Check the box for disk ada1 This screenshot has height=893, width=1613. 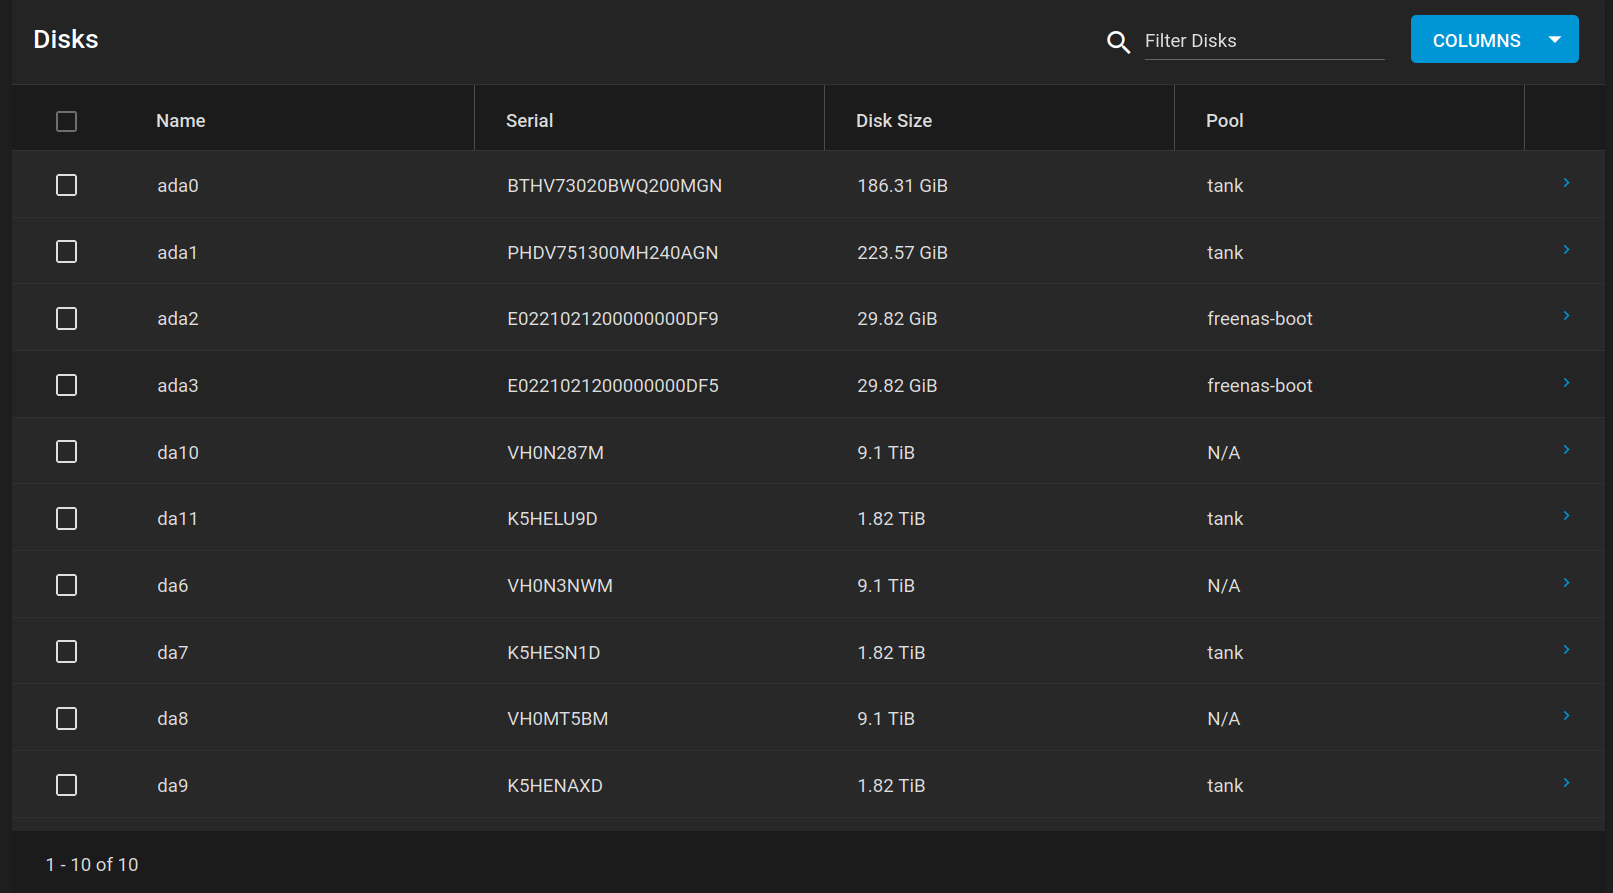(67, 252)
